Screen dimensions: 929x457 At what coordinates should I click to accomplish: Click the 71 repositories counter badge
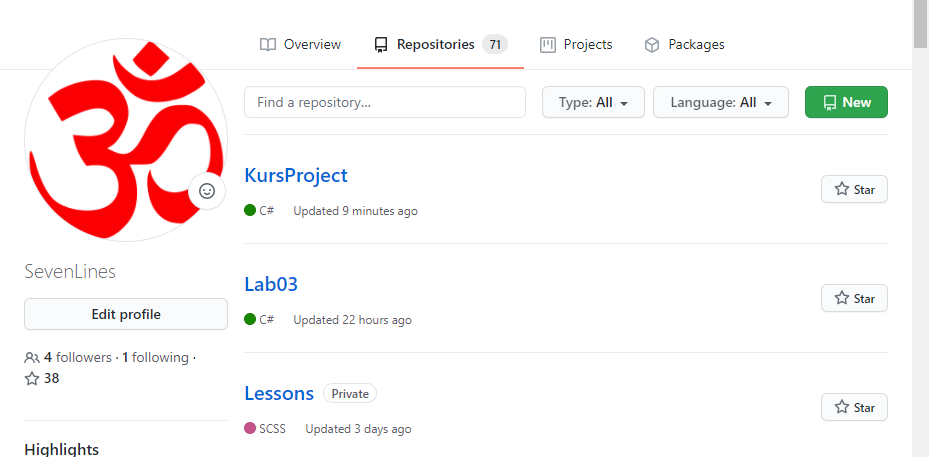[x=495, y=44]
